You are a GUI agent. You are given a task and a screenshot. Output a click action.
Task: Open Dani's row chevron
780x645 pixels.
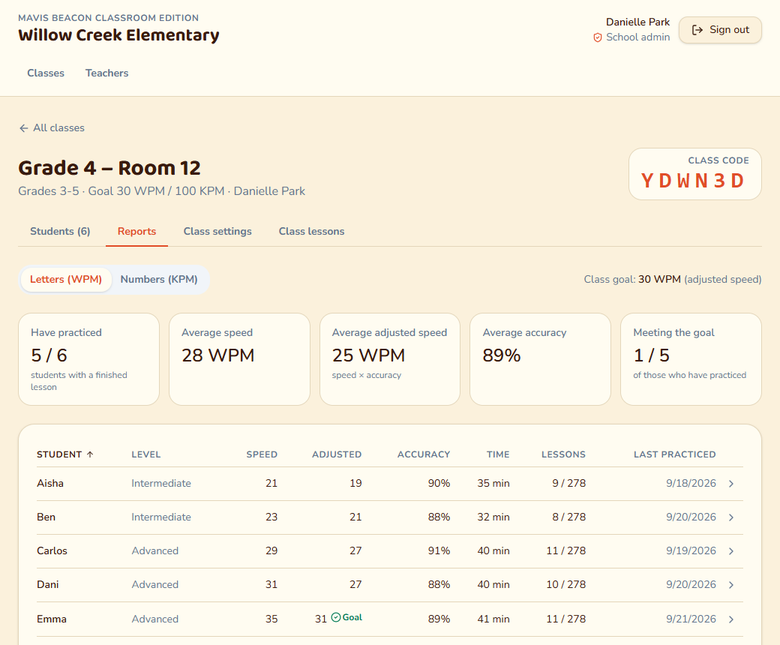click(x=731, y=585)
